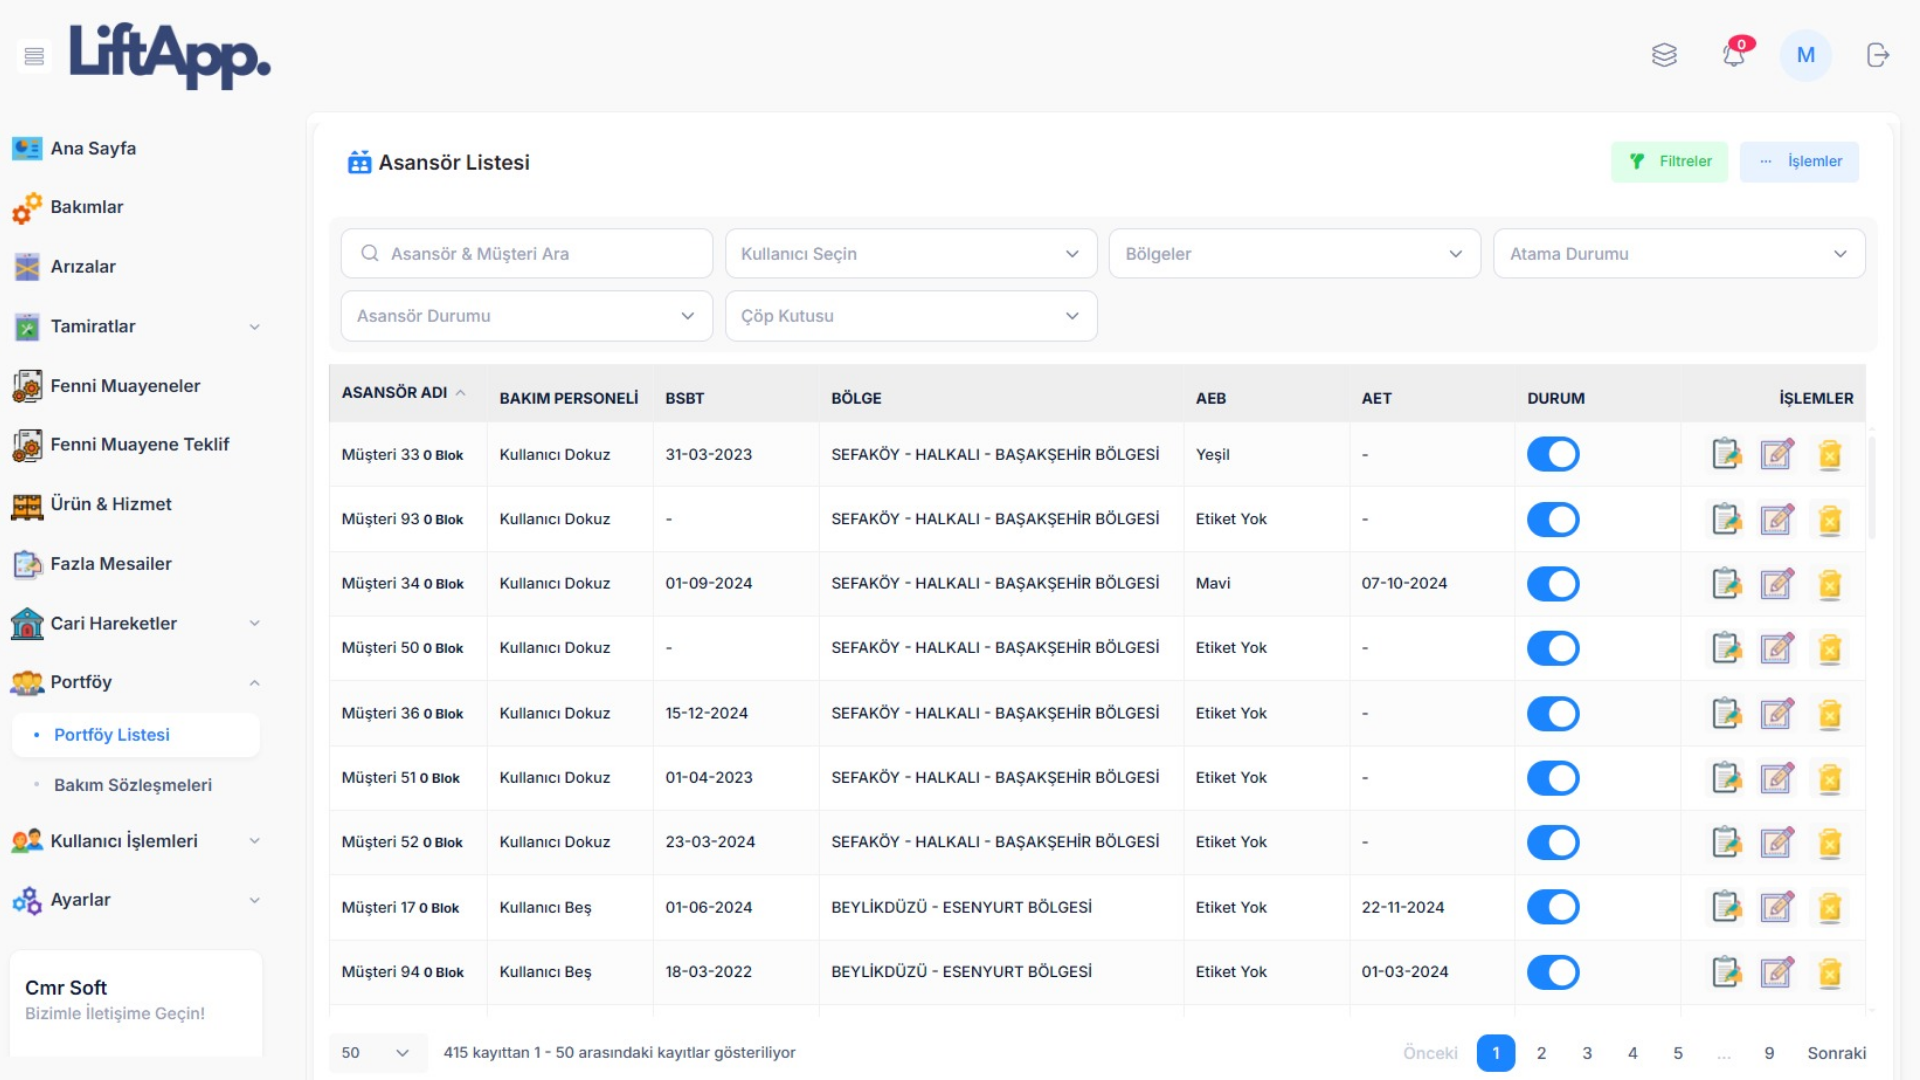This screenshot has height=1080, width=1920.
Task: Click edit pencil icon for Müşteri 33
Action: tap(1777, 454)
